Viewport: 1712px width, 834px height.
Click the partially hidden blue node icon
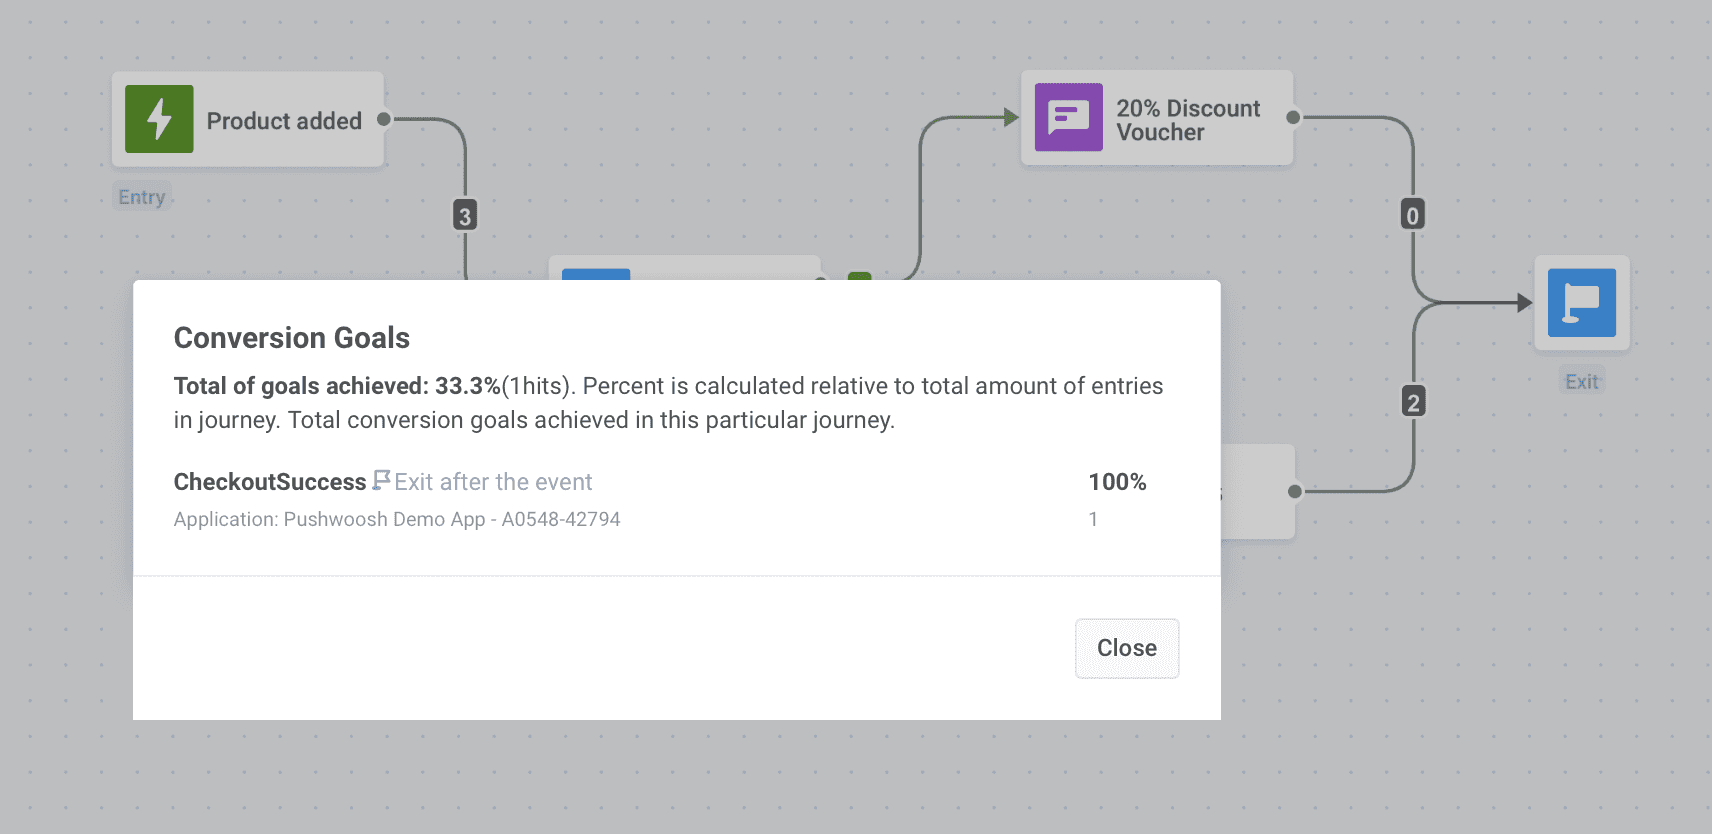596,274
